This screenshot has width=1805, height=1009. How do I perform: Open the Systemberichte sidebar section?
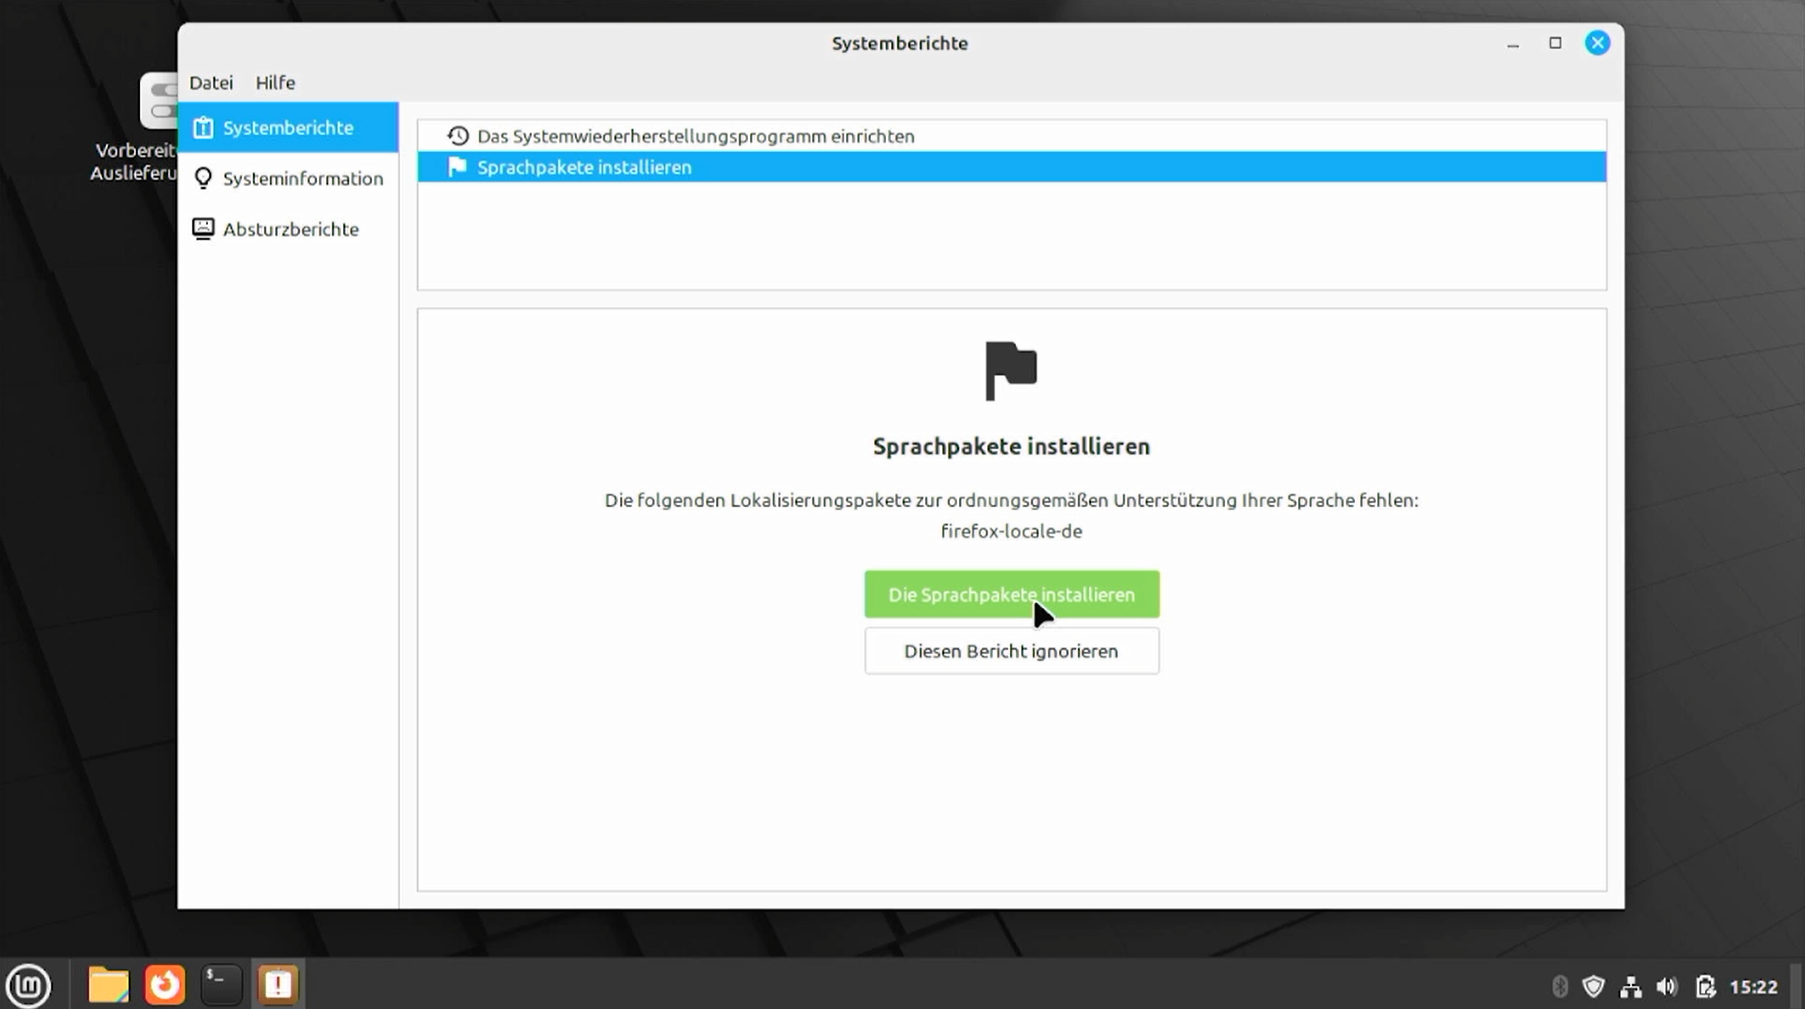[288, 127]
